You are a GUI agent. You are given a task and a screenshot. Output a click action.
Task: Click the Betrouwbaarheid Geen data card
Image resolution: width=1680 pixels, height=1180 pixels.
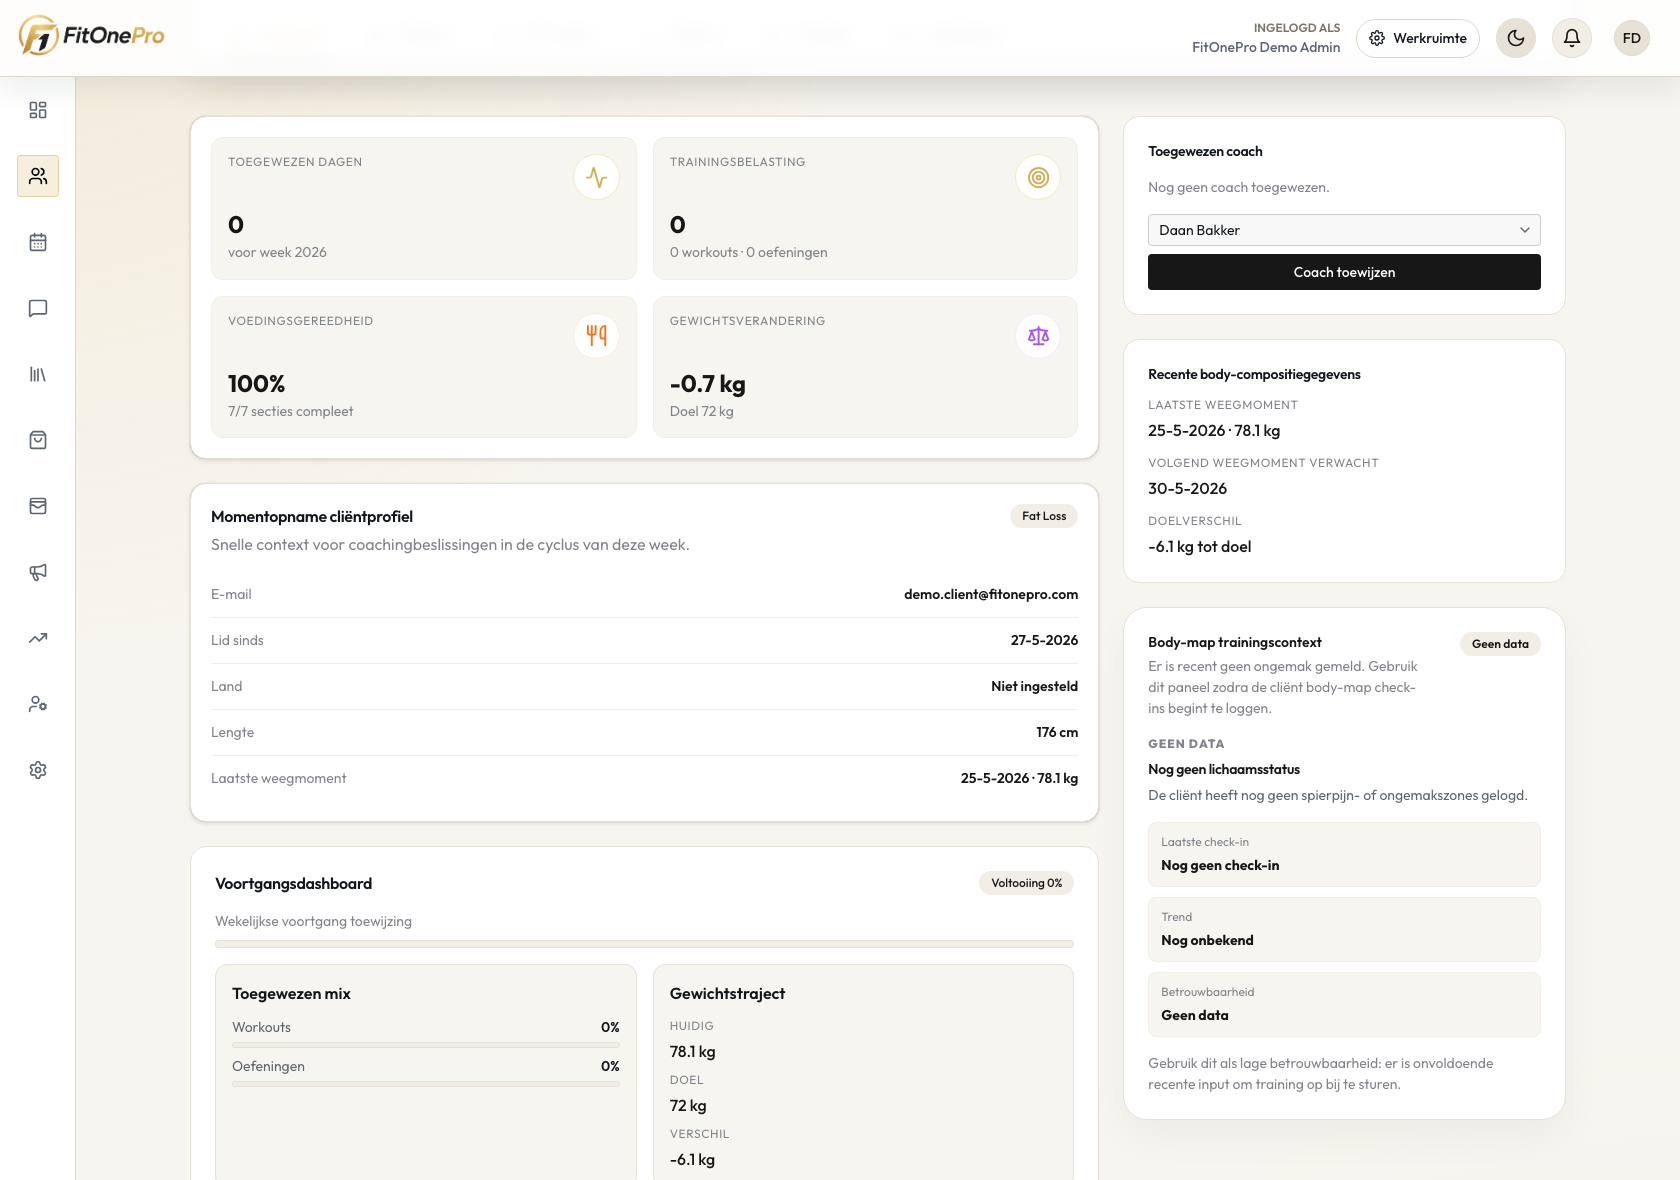coord(1344,1004)
